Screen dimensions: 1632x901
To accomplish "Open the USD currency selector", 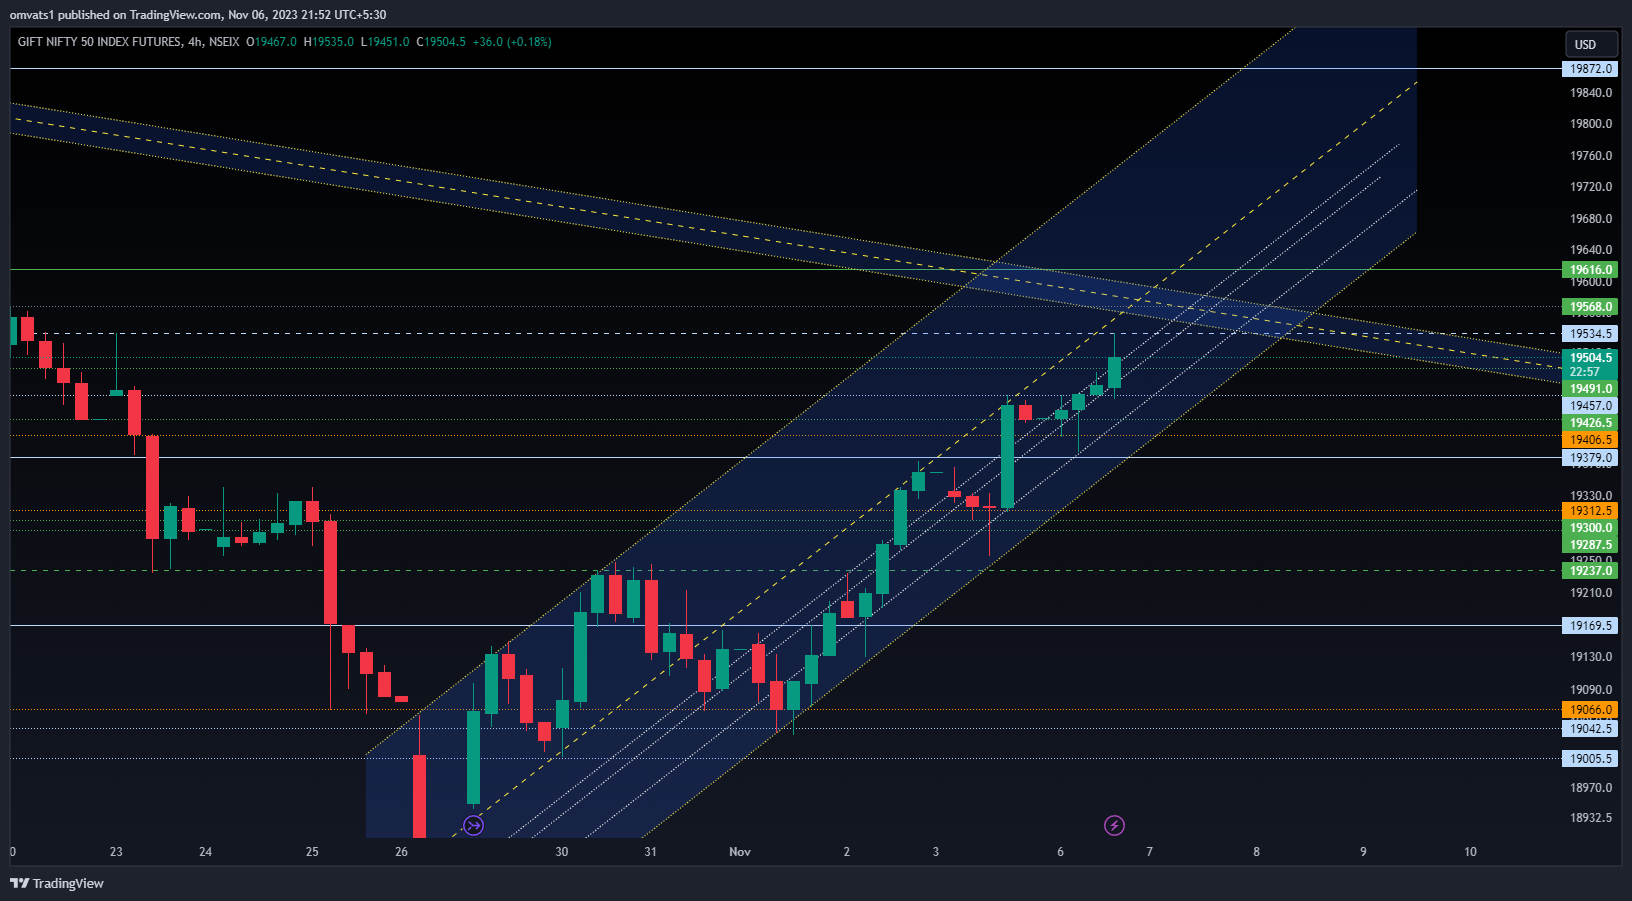I will pyautogui.click(x=1592, y=44).
